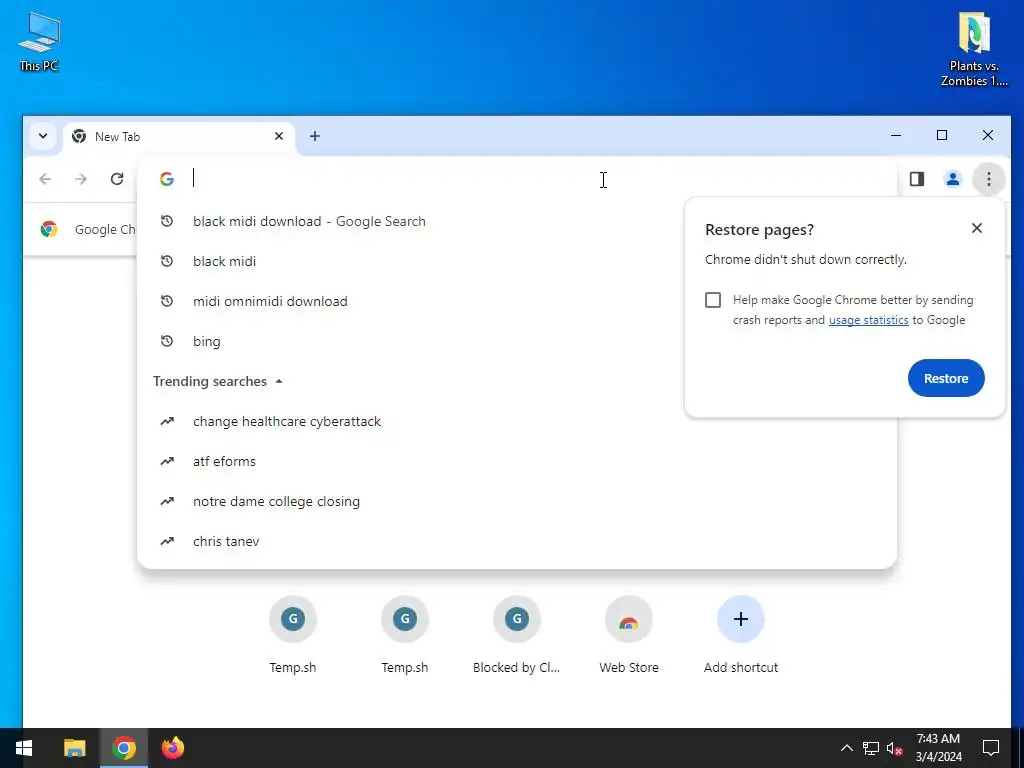The width and height of the screenshot is (1024, 768).
Task: Go back using the back arrow
Action: (x=45, y=178)
